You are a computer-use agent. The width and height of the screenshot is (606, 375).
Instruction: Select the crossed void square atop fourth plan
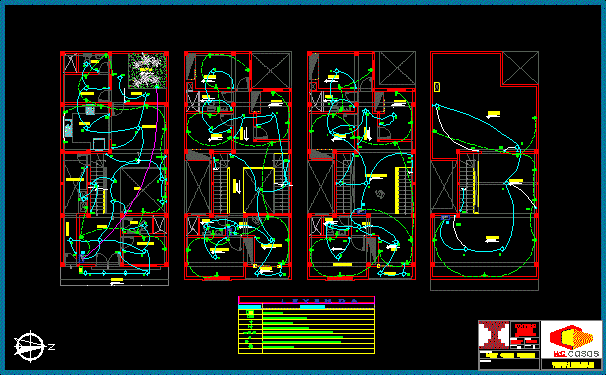(520, 68)
